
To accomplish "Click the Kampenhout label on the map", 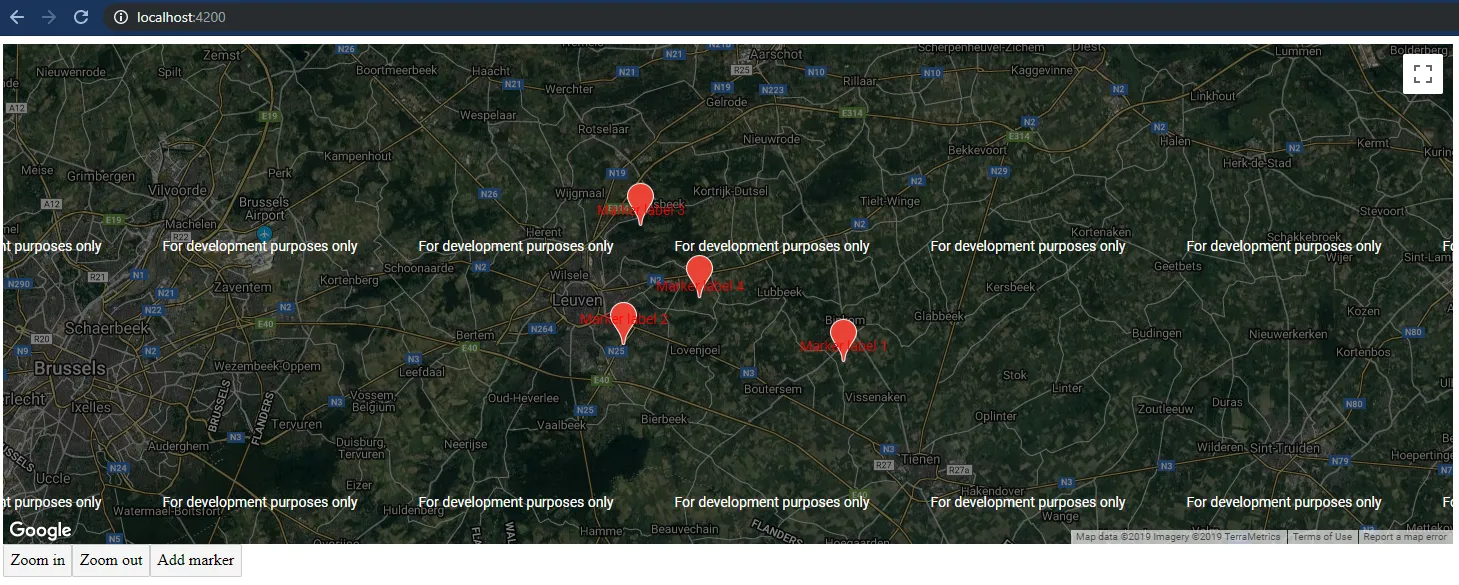I will 358,157.
